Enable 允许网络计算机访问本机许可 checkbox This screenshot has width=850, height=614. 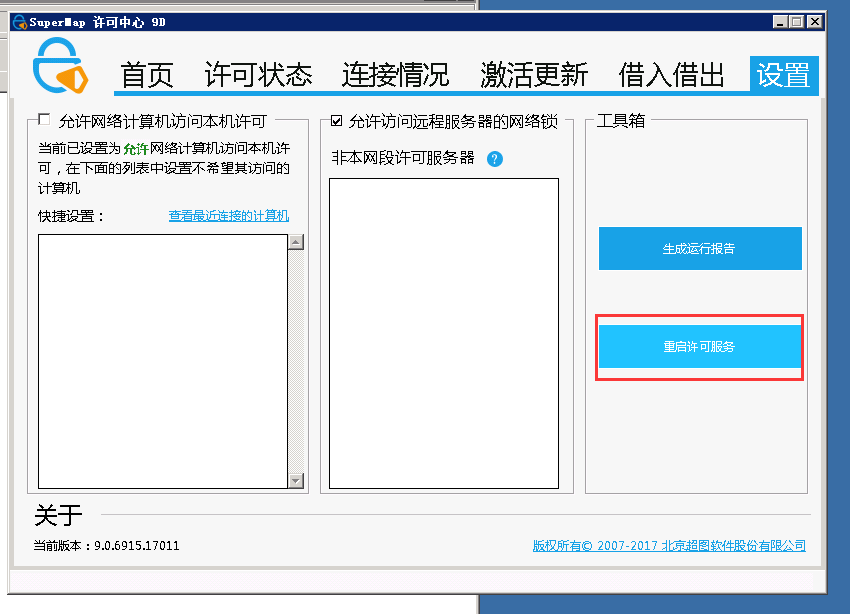pos(44,119)
